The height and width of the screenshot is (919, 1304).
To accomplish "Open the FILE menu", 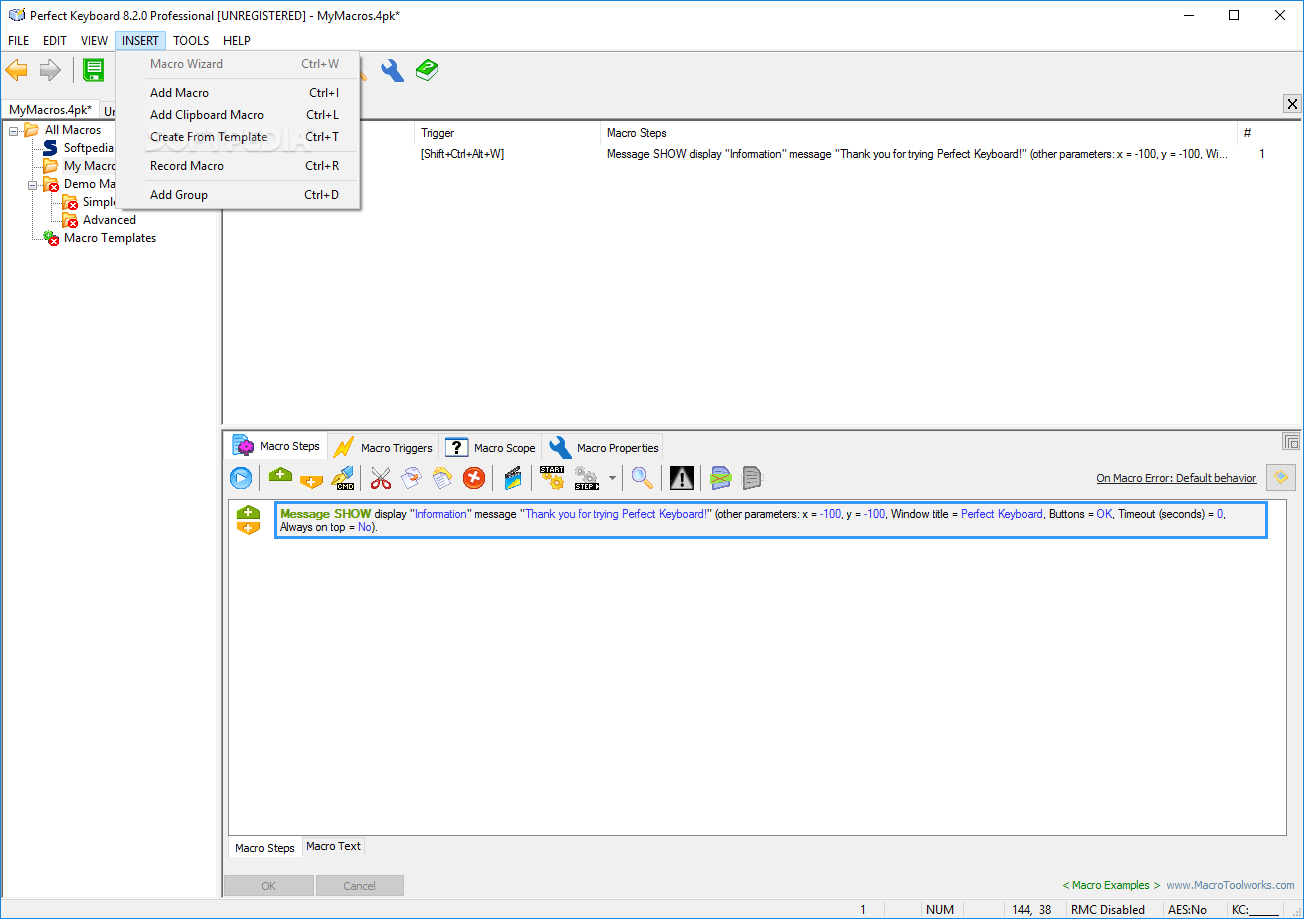I will coord(19,41).
